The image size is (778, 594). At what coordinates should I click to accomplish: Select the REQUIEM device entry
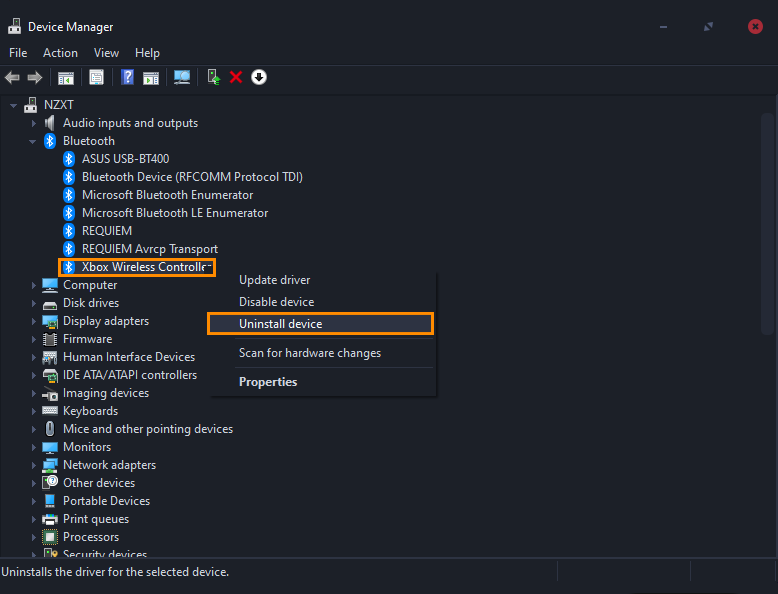click(107, 231)
